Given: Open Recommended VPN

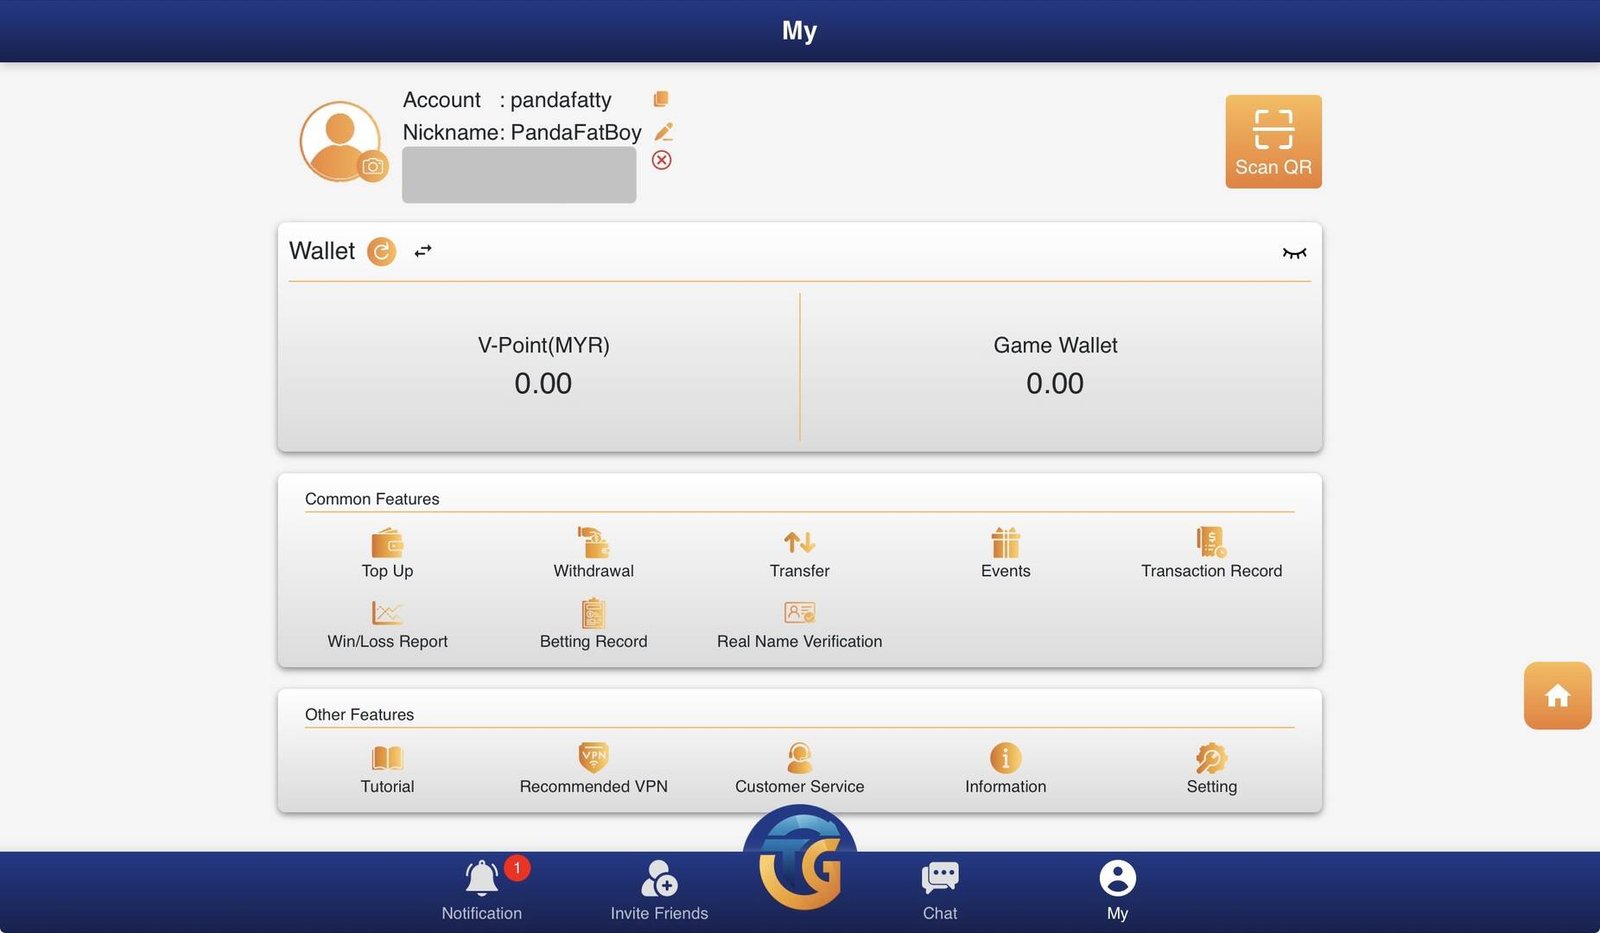Looking at the screenshot, I should [x=593, y=768].
